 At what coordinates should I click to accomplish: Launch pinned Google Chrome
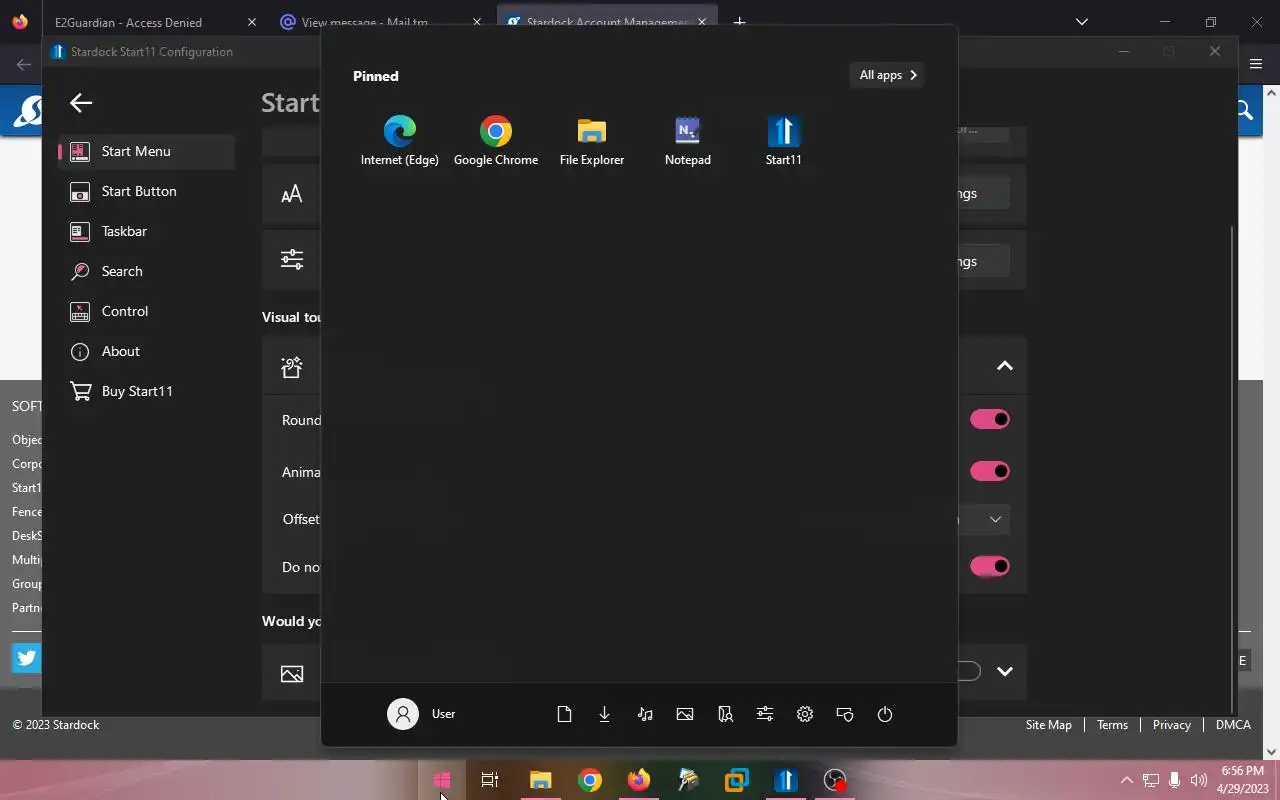(x=496, y=141)
